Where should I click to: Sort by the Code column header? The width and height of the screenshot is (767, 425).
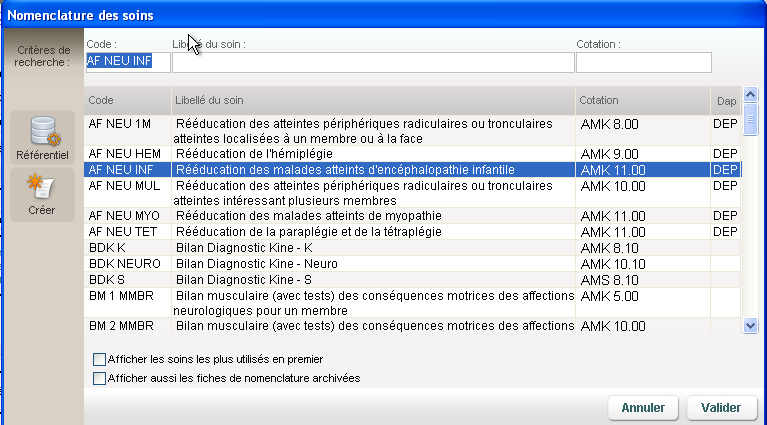tap(128, 100)
